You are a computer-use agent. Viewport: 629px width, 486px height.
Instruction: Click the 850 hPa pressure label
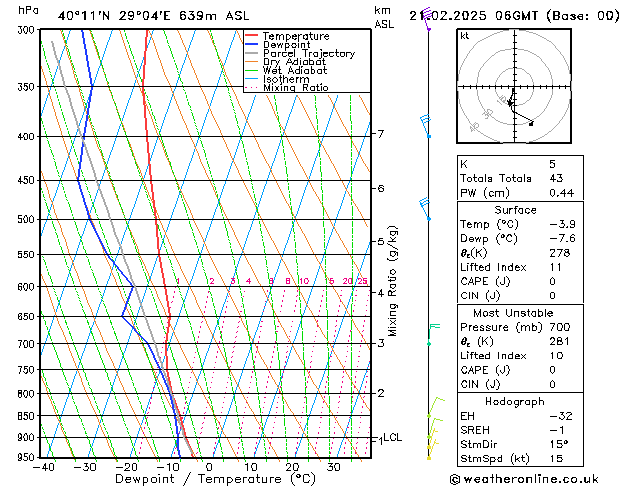pos(28,416)
